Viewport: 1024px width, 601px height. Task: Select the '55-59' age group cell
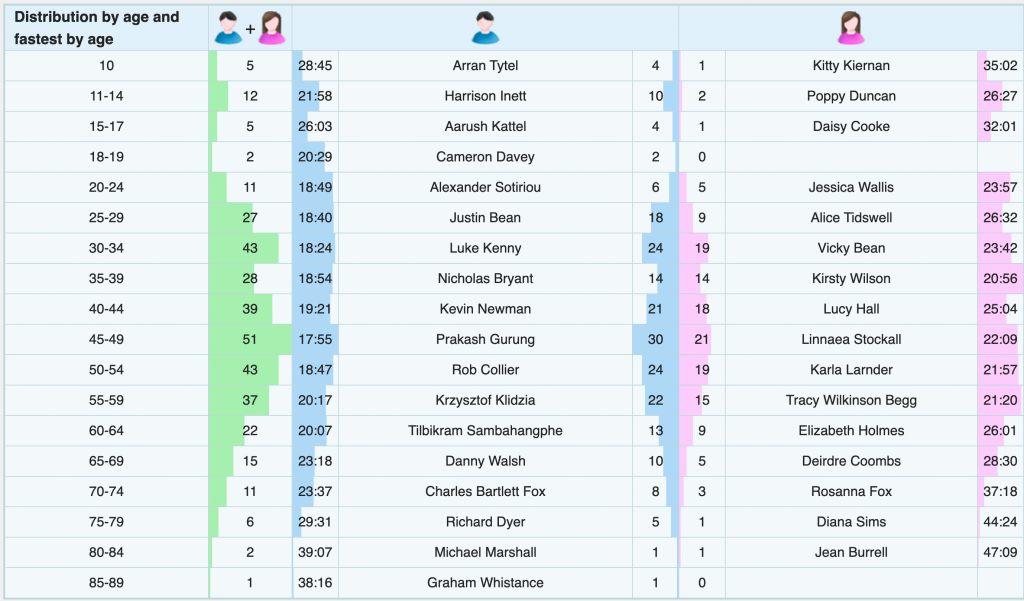(106, 400)
